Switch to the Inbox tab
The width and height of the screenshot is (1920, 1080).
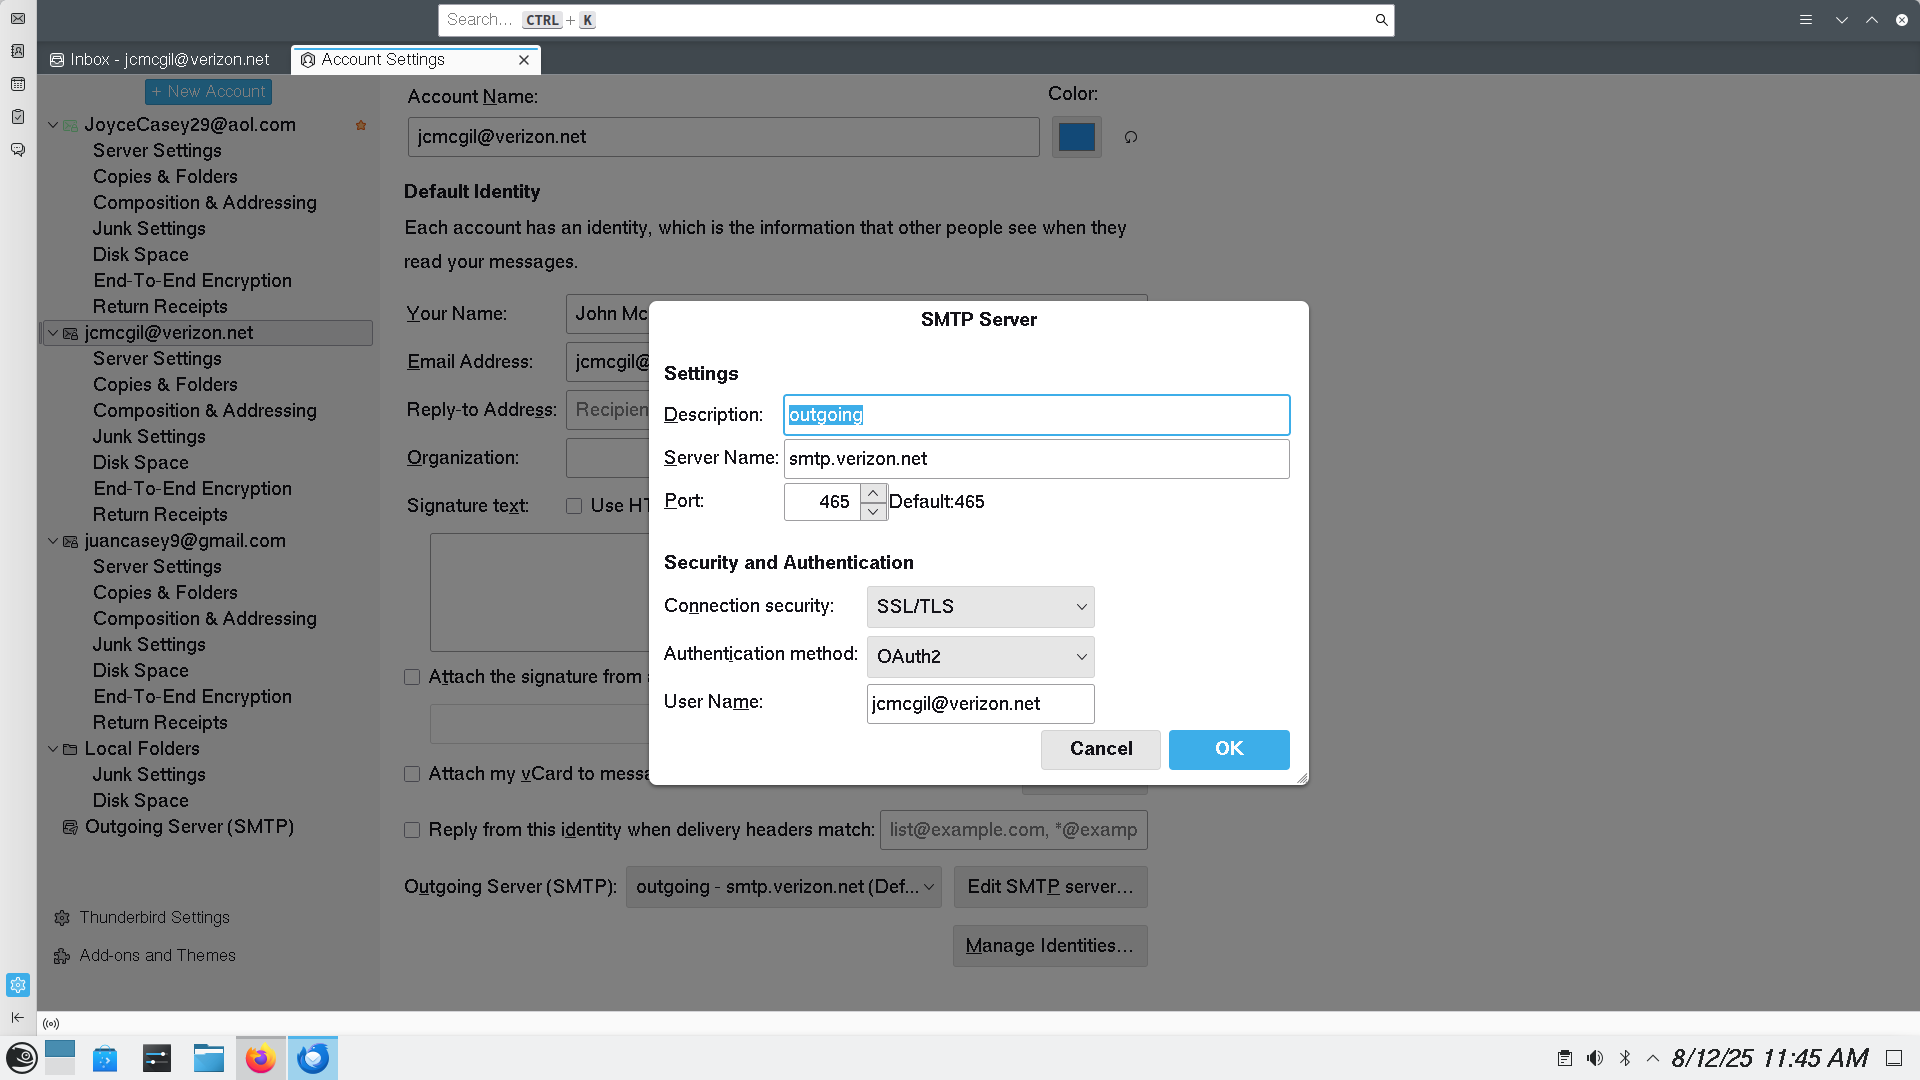[160, 60]
